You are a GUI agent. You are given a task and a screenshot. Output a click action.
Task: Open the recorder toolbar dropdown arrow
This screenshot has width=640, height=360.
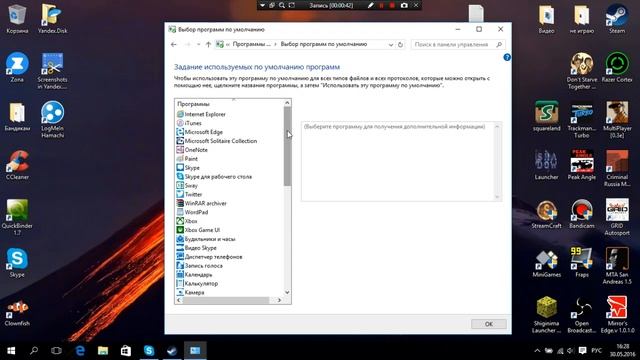(262, 5)
